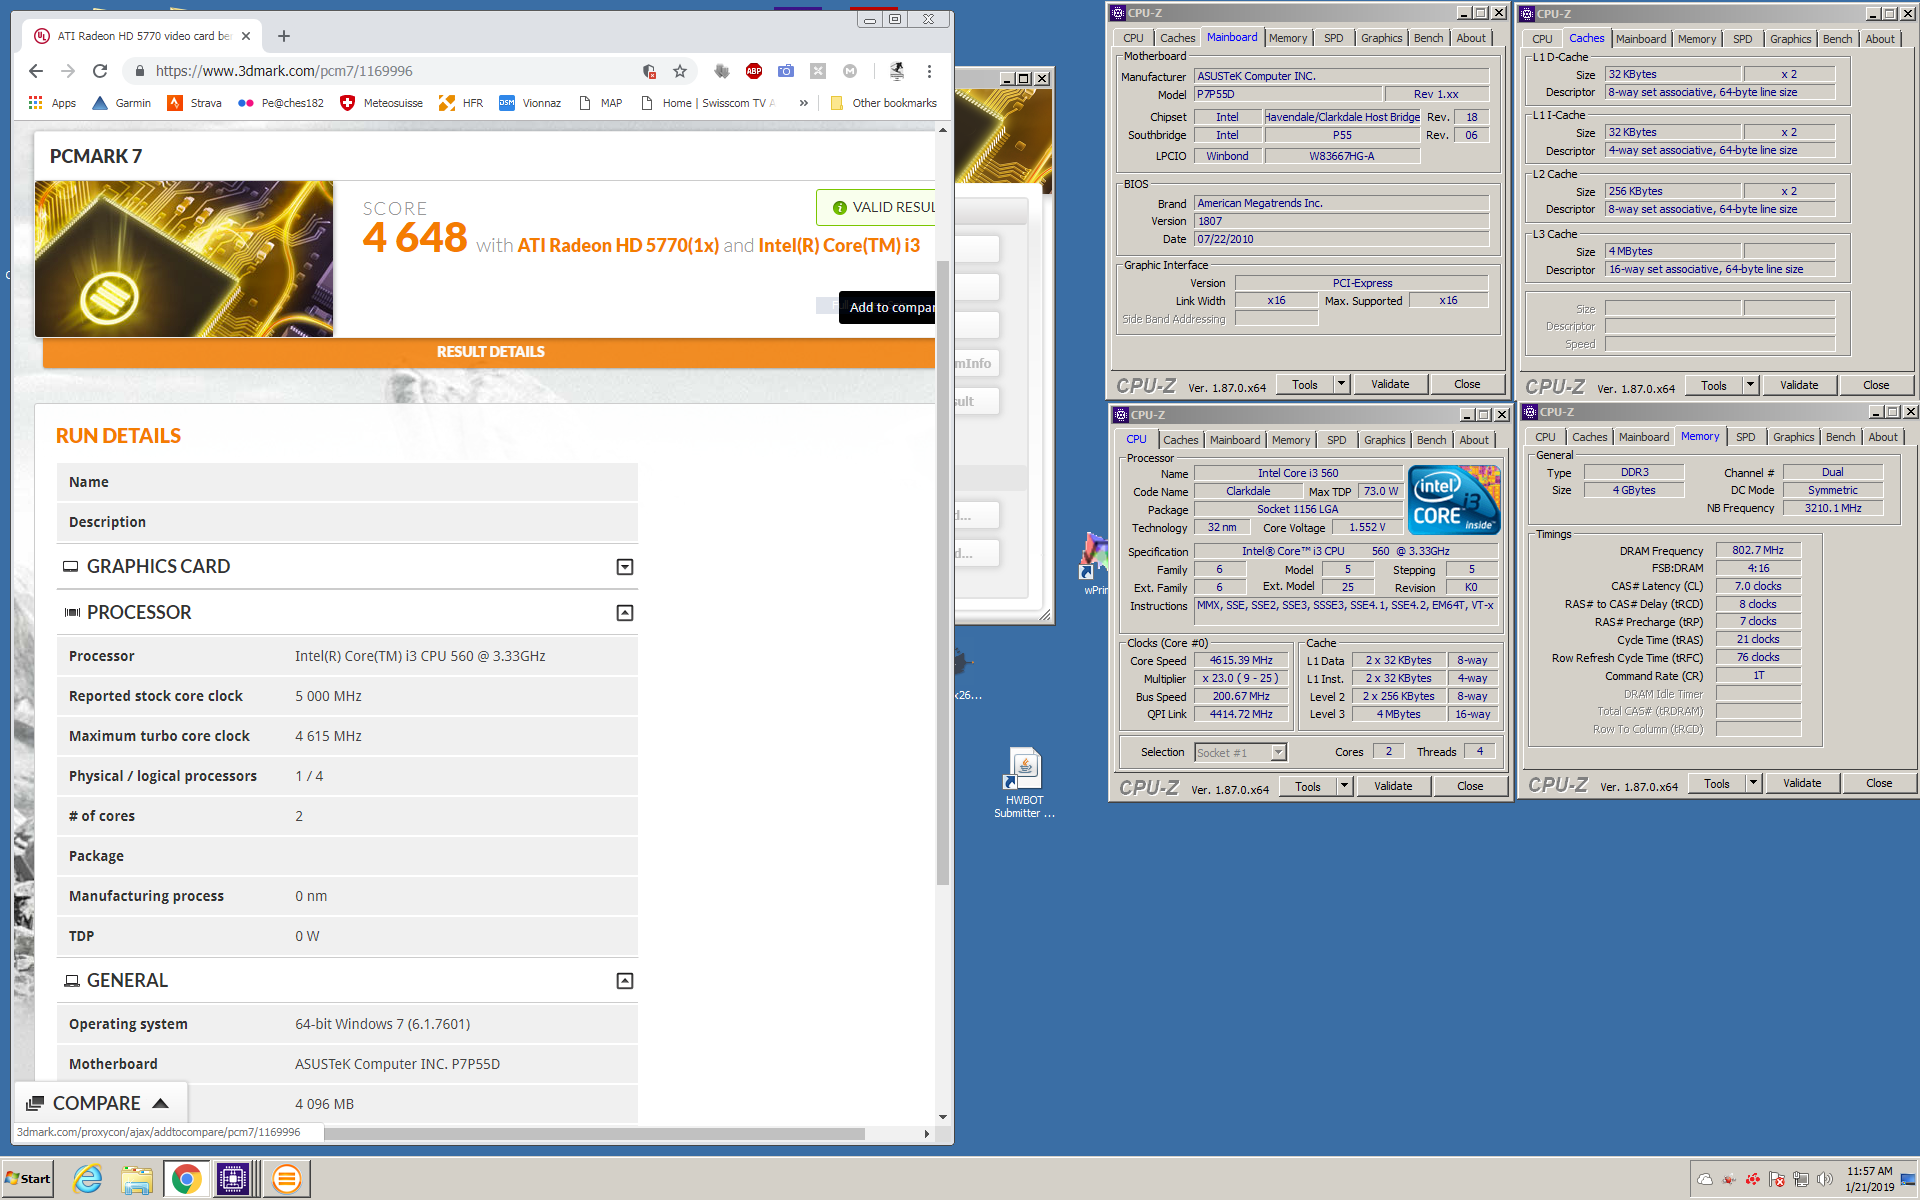This screenshot has height=1200, width=1920.
Task: Go back in Chrome browser
Action: coord(36,71)
